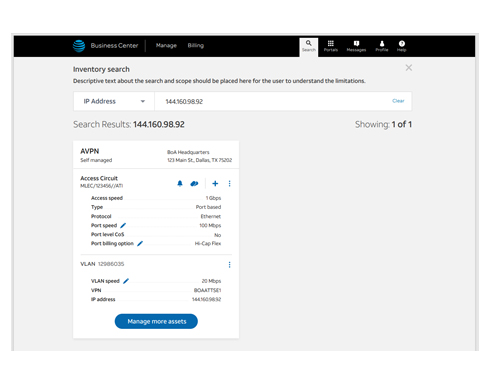Click the Port based type value
This screenshot has height=384, width=490.
[208, 207]
